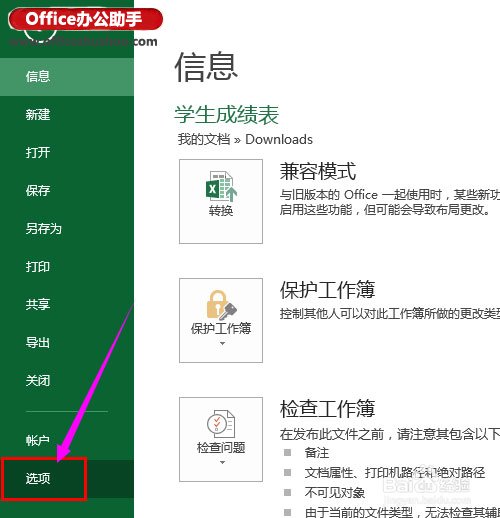
Task: Click the 检查问题 document check icon
Action: [x=221, y=423]
